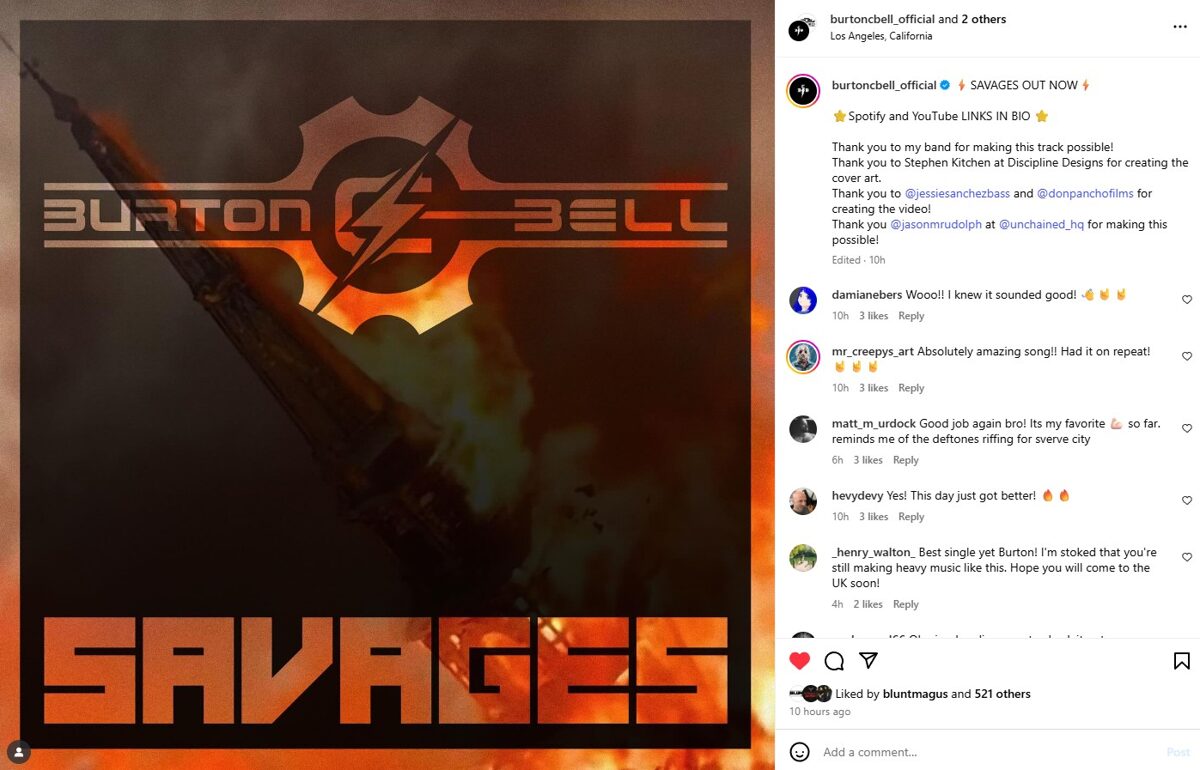
Task: Open the three-dot more options menu
Action: [1180, 27]
